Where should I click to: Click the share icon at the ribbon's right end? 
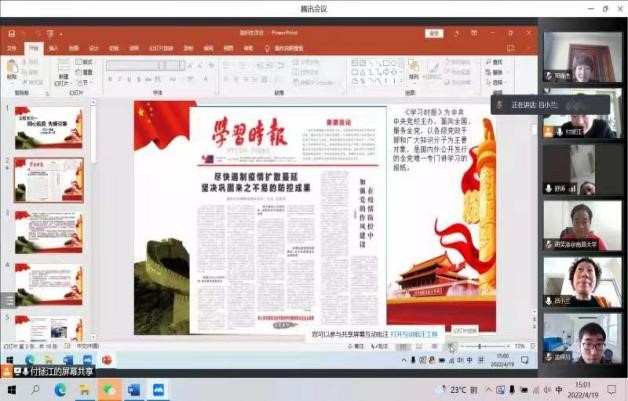tap(510, 48)
